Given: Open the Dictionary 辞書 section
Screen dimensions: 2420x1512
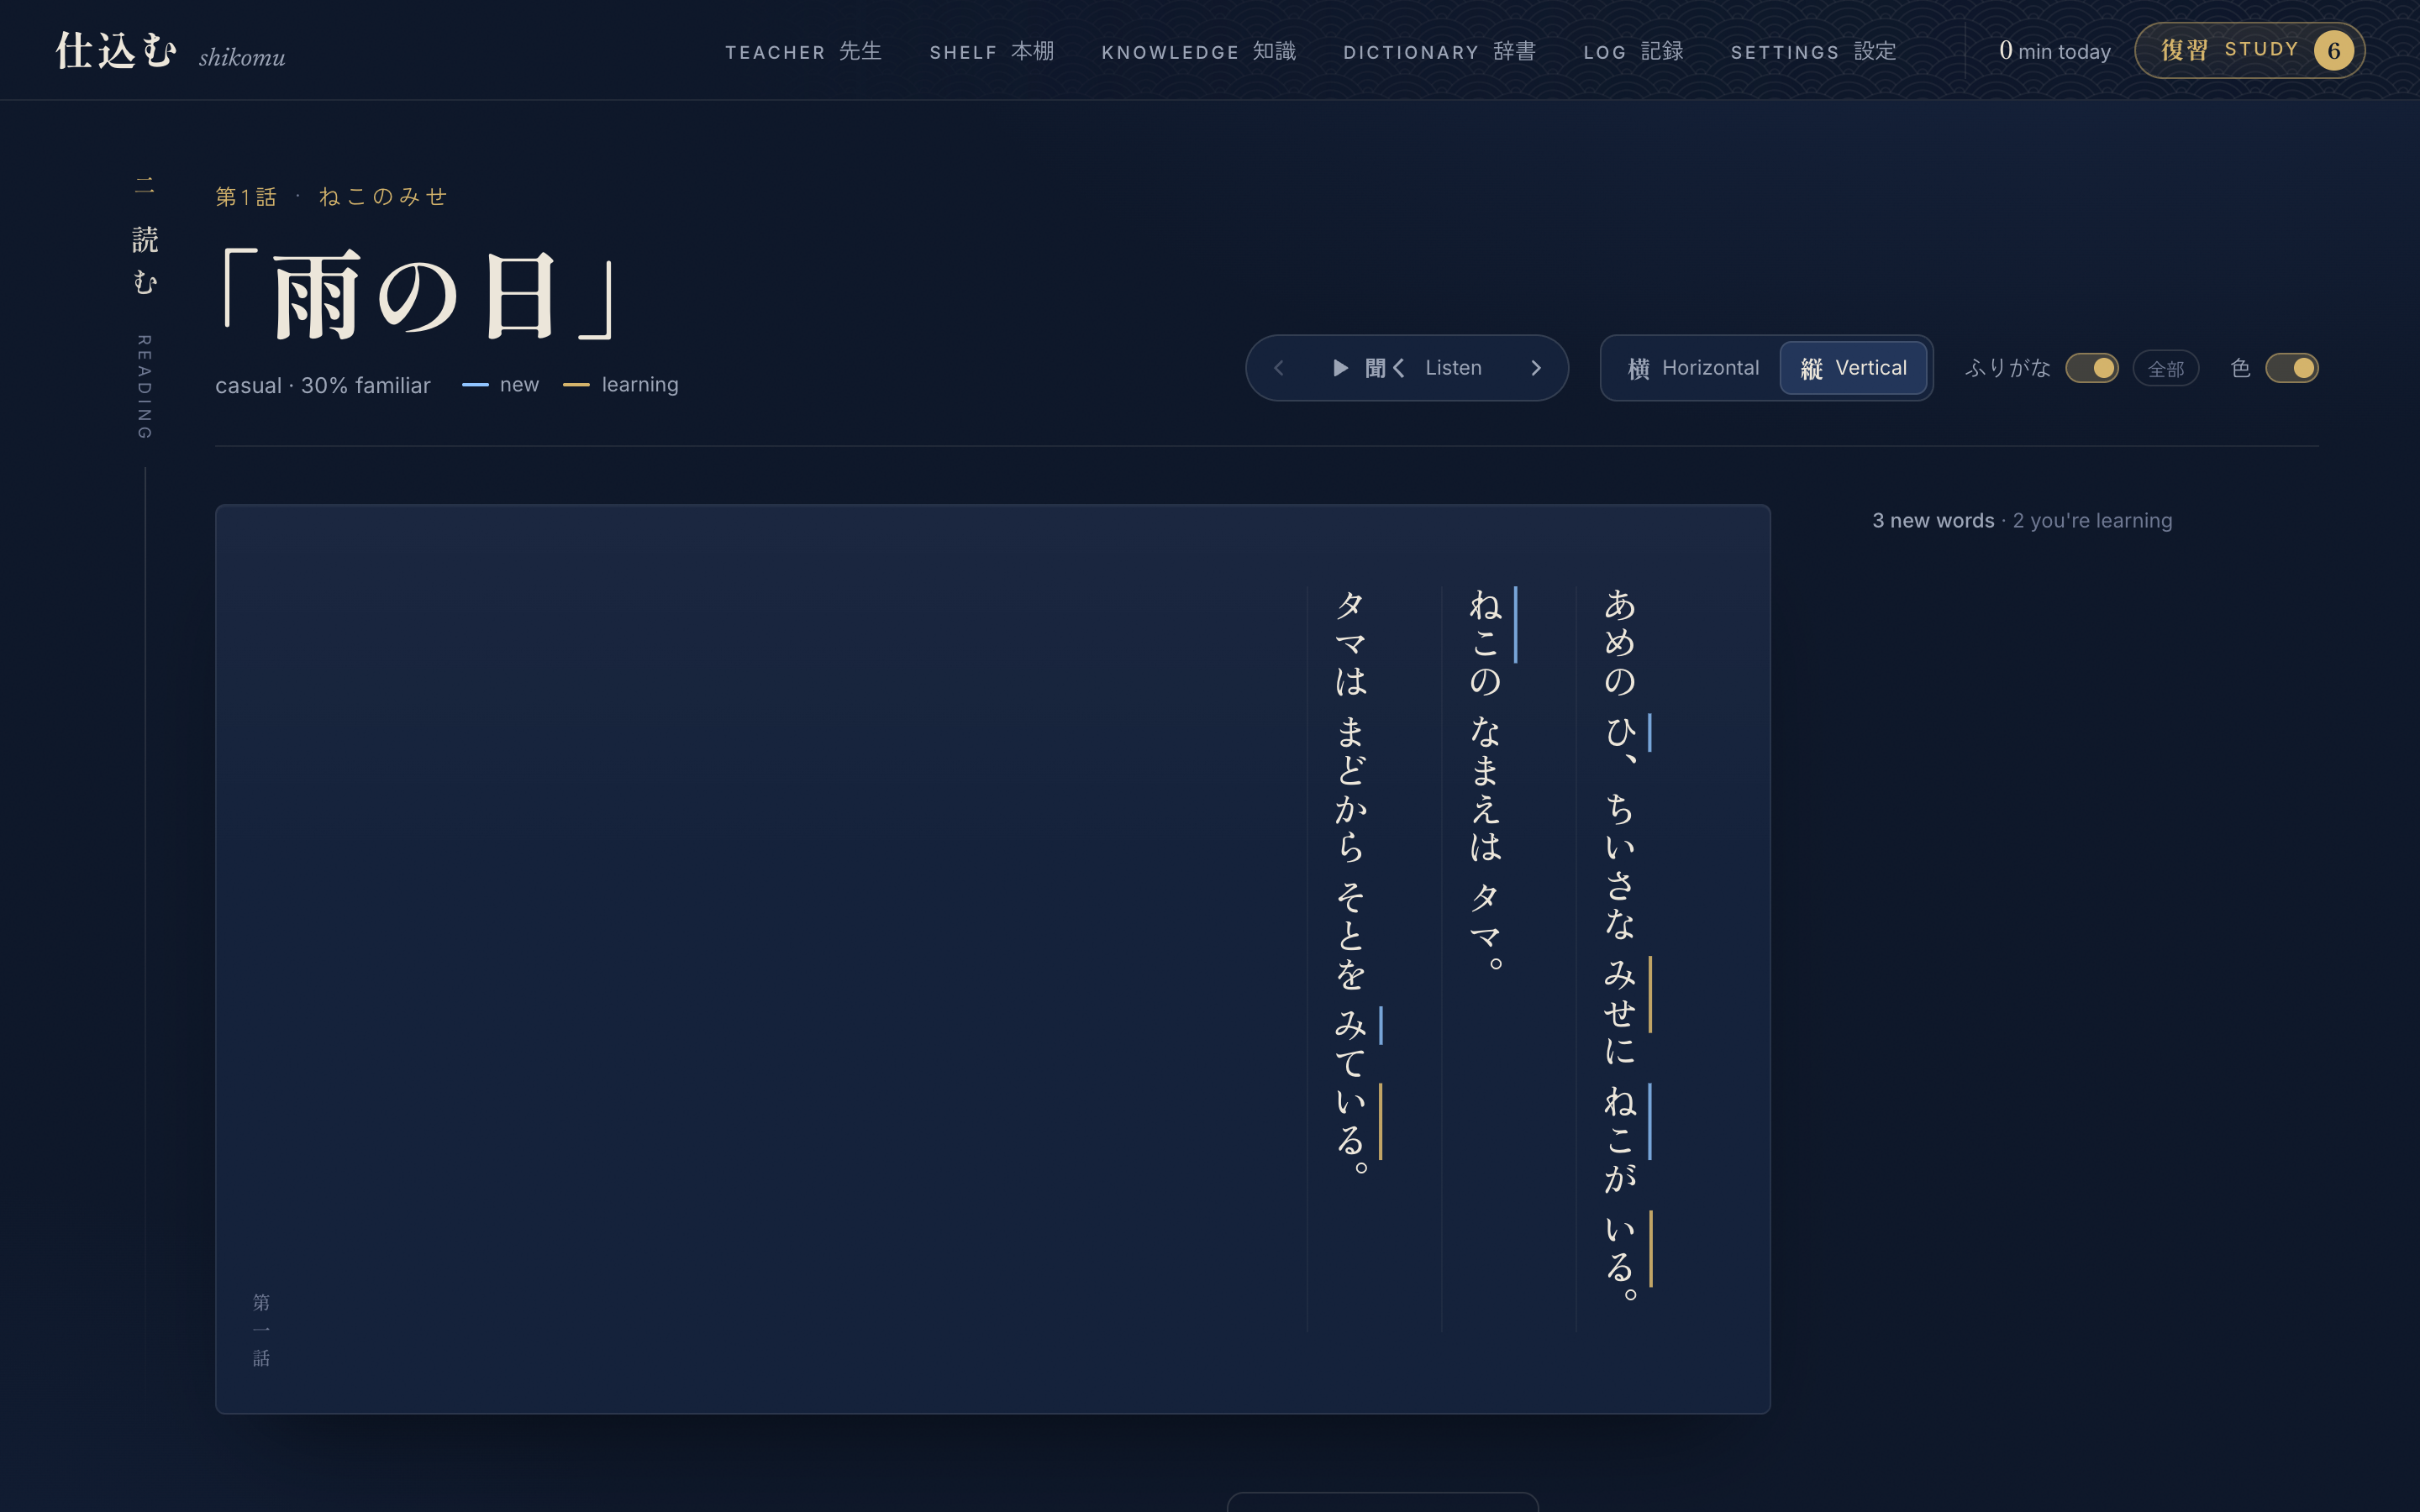Looking at the screenshot, I should pyautogui.click(x=1439, y=51).
